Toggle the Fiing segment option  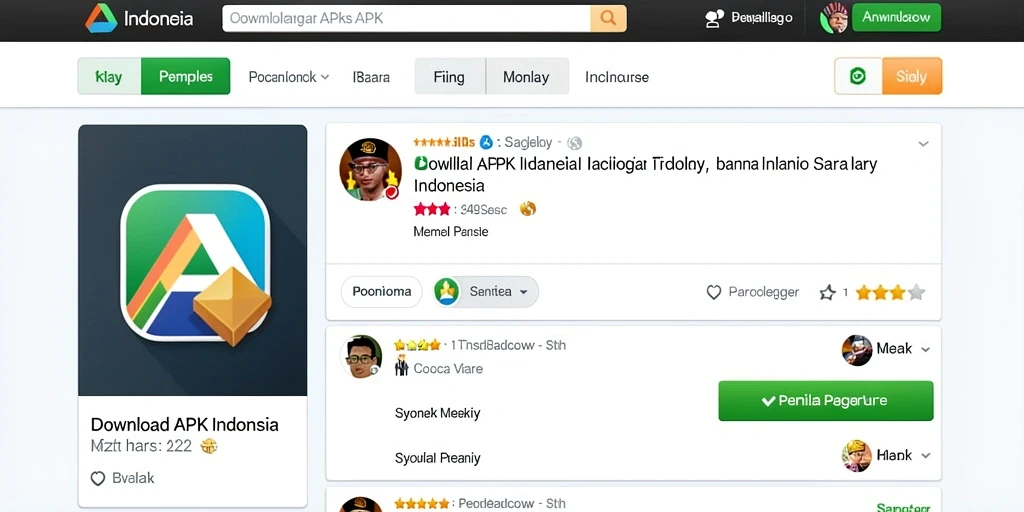449,76
